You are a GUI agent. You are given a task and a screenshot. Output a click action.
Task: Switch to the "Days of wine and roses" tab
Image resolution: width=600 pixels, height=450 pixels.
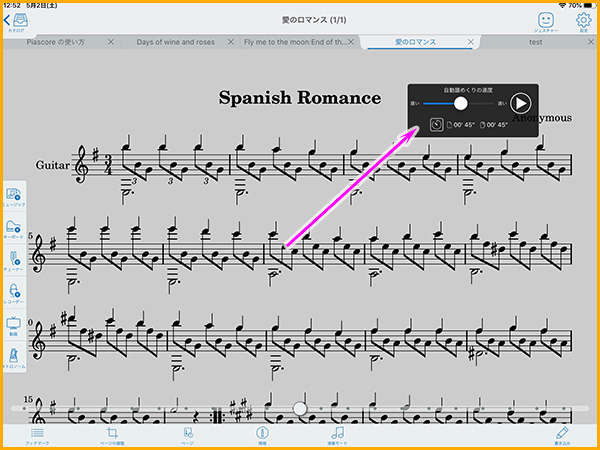coord(176,42)
